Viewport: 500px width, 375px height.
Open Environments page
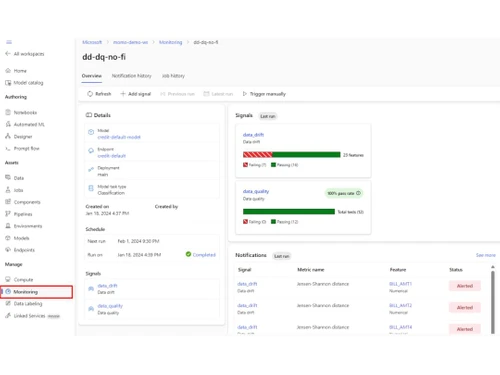click(28, 226)
